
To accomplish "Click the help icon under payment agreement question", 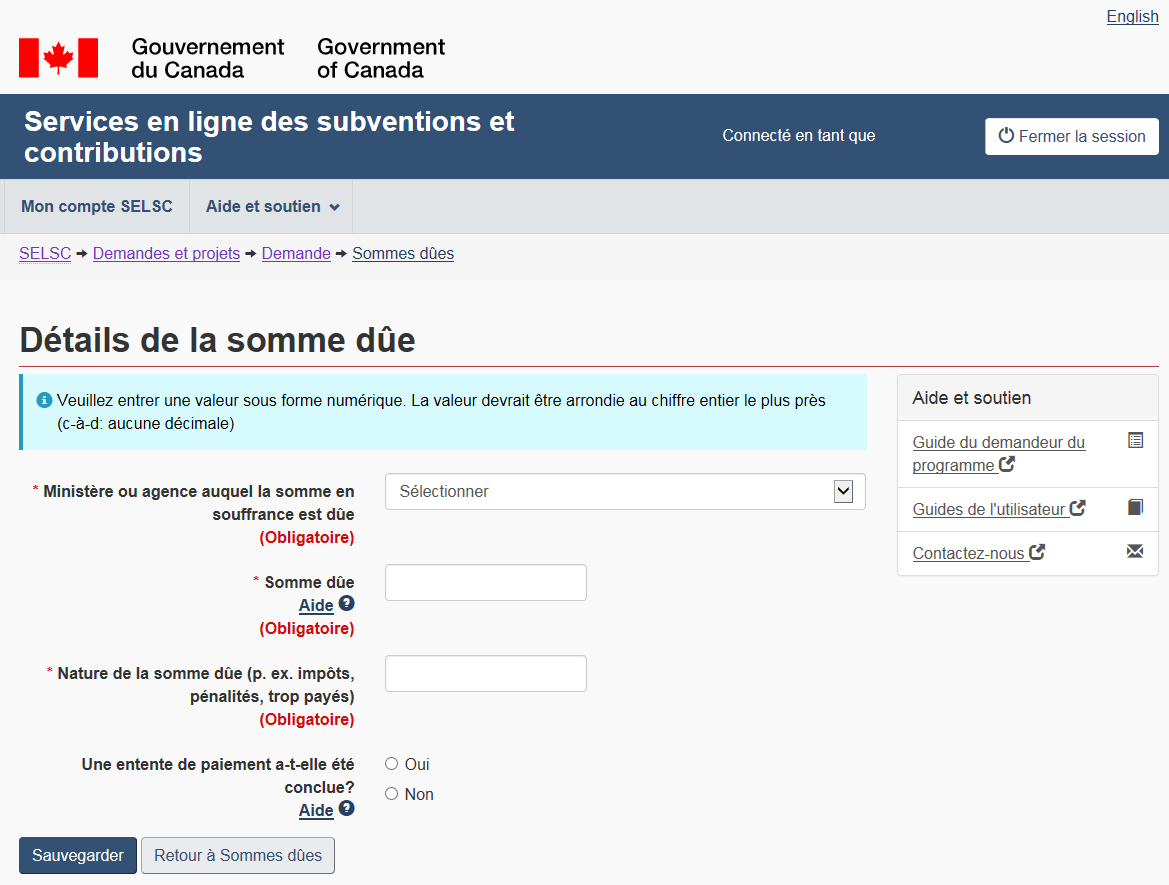I will click(x=346, y=808).
